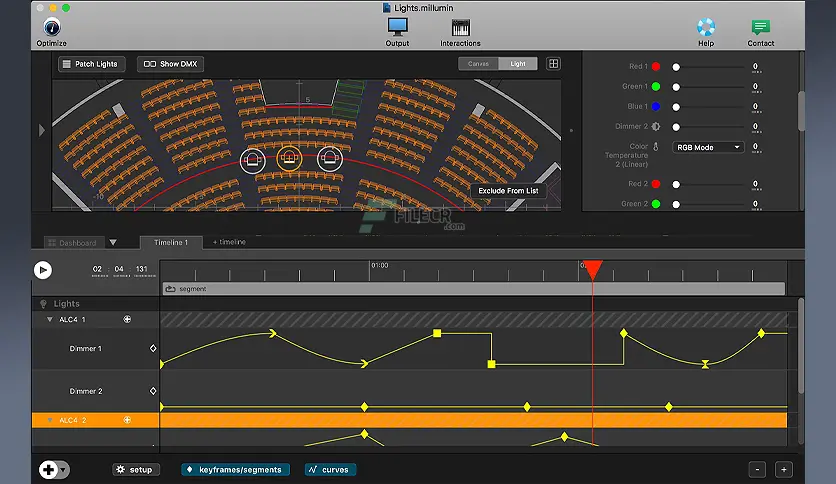Open the Interactions piano icon
The width and height of the screenshot is (836, 484).
tap(460, 27)
